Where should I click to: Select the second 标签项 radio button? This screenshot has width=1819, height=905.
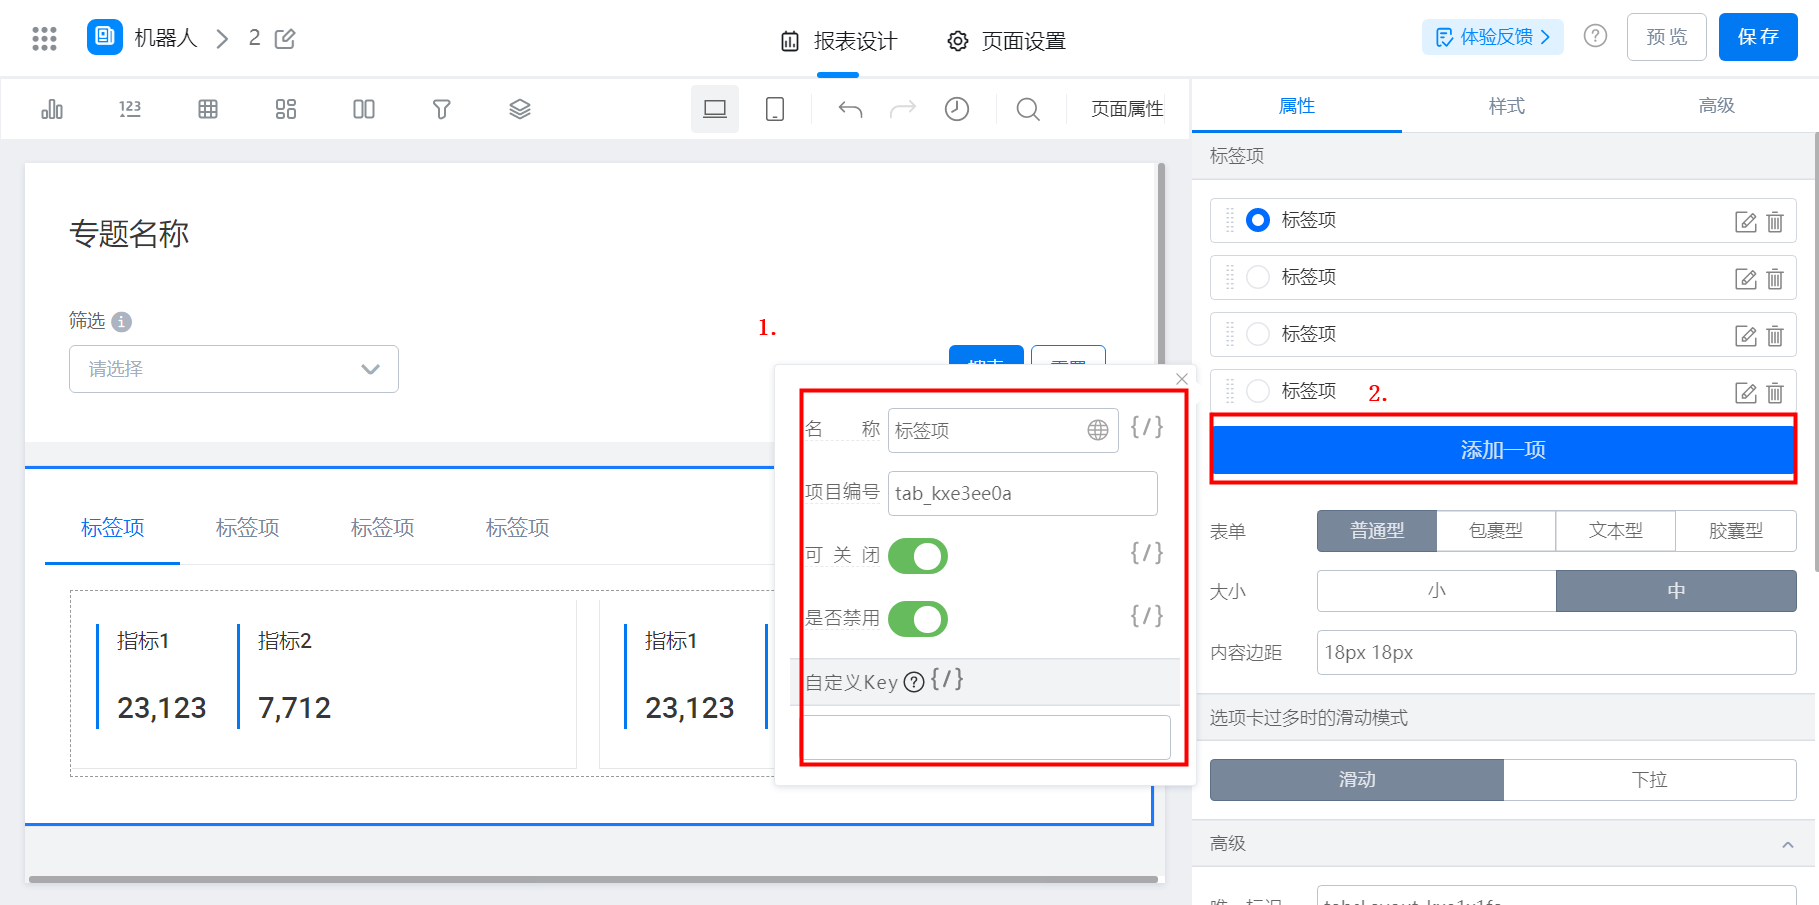click(x=1258, y=277)
